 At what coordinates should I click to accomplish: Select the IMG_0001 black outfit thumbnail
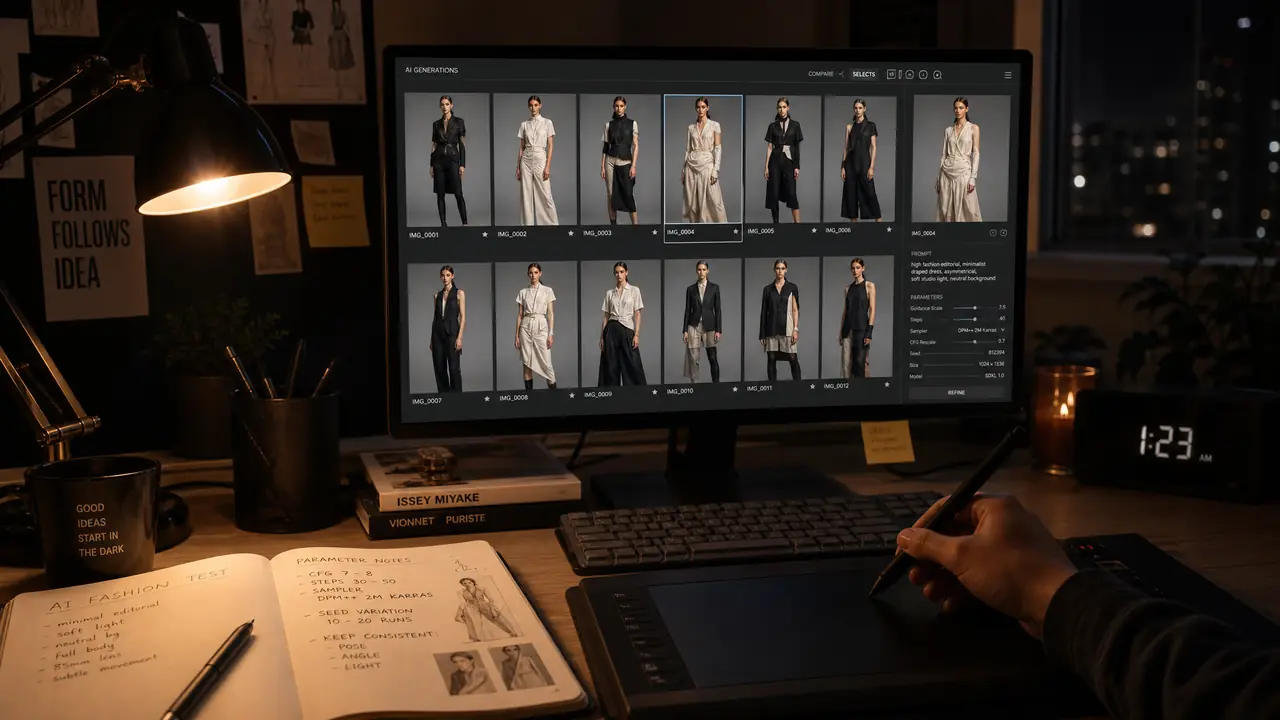point(447,160)
